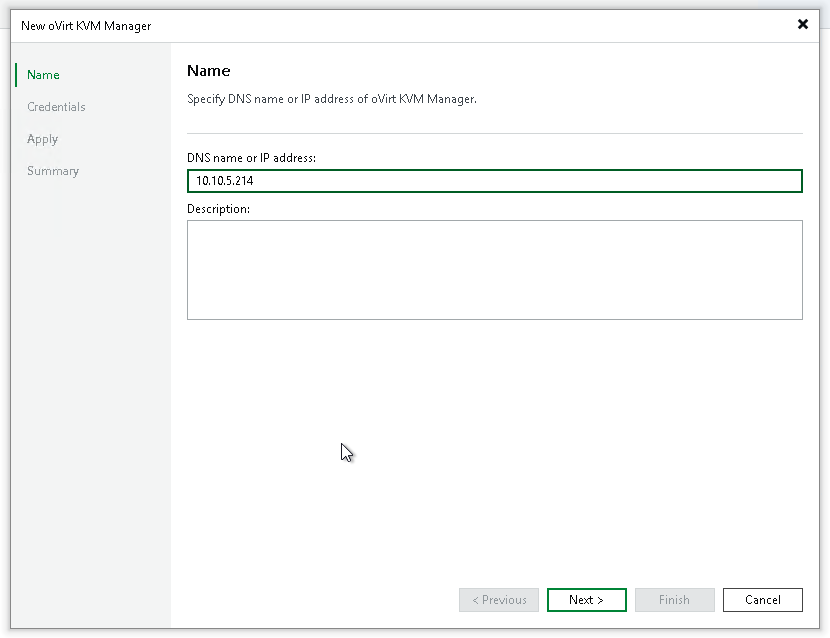The image size is (830, 638).
Task: Open the Apply step in the sidebar
Action: (x=42, y=139)
